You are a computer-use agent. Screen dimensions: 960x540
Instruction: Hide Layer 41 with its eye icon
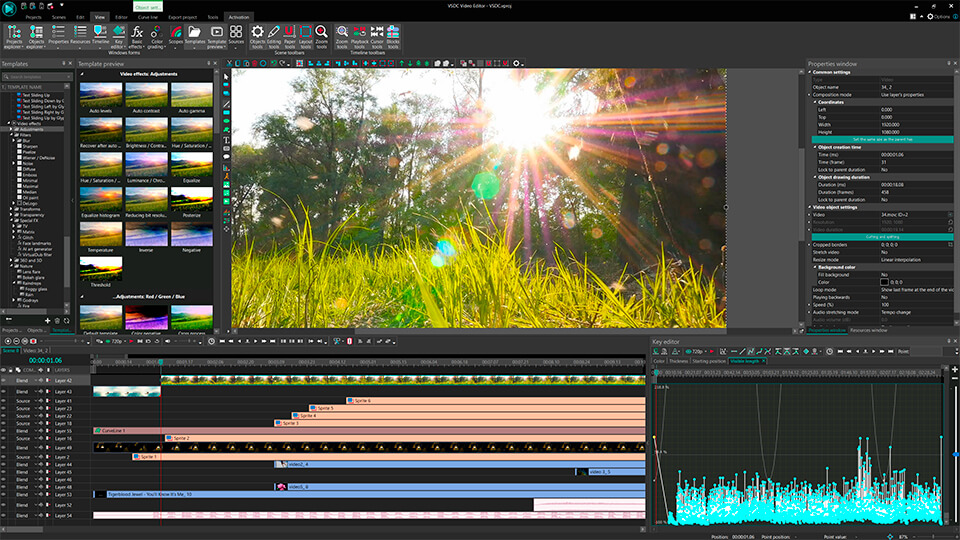(x=4, y=401)
